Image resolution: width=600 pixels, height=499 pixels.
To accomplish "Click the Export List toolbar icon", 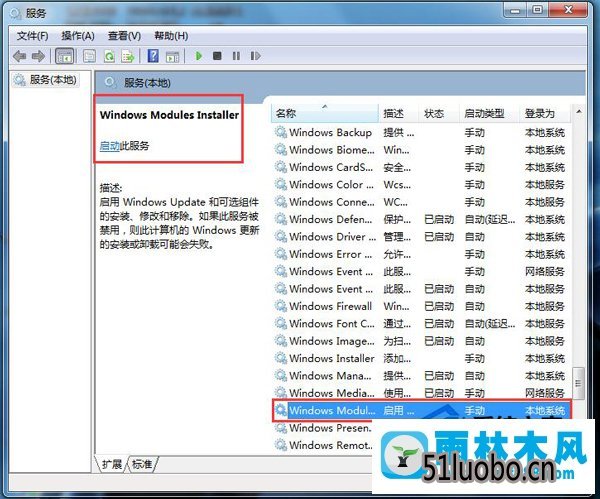I will pyautogui.click(x=128, y=56).
